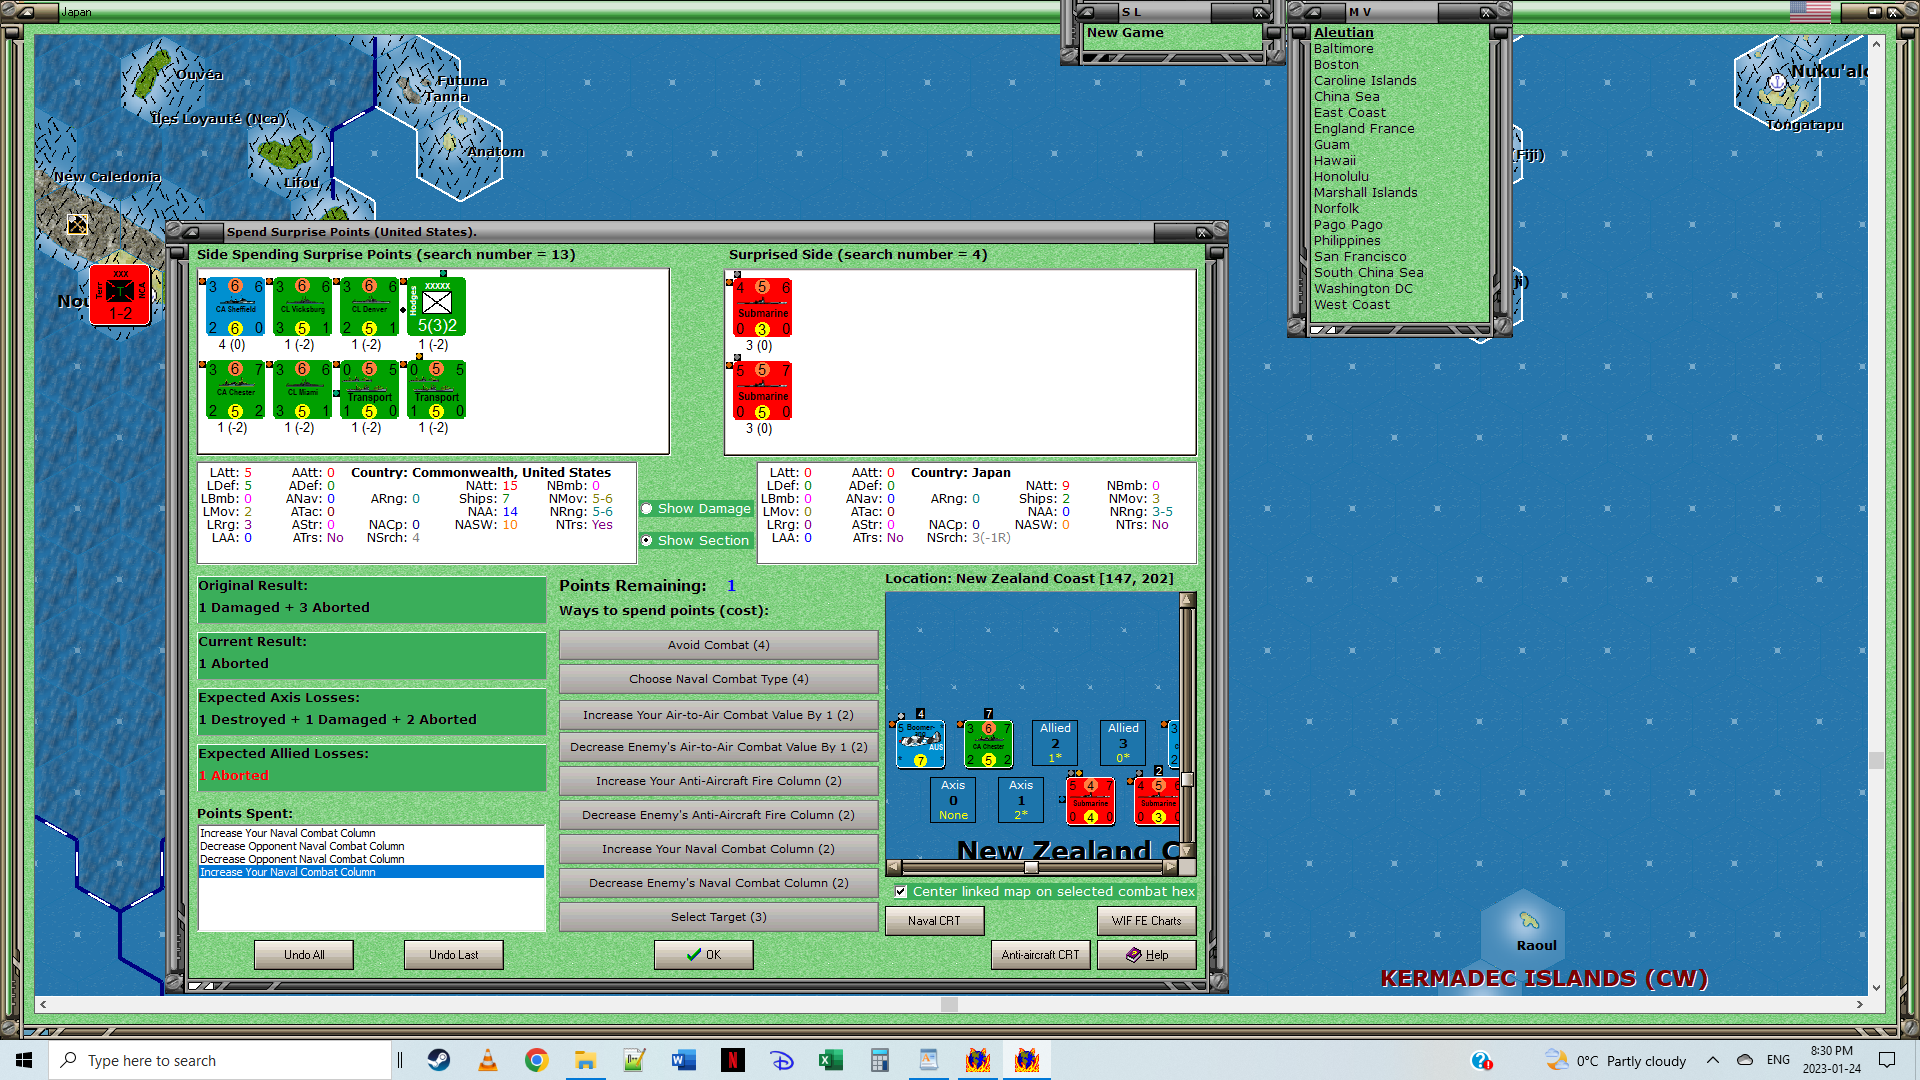Click the Undo All button

click(x=304, y=955)
